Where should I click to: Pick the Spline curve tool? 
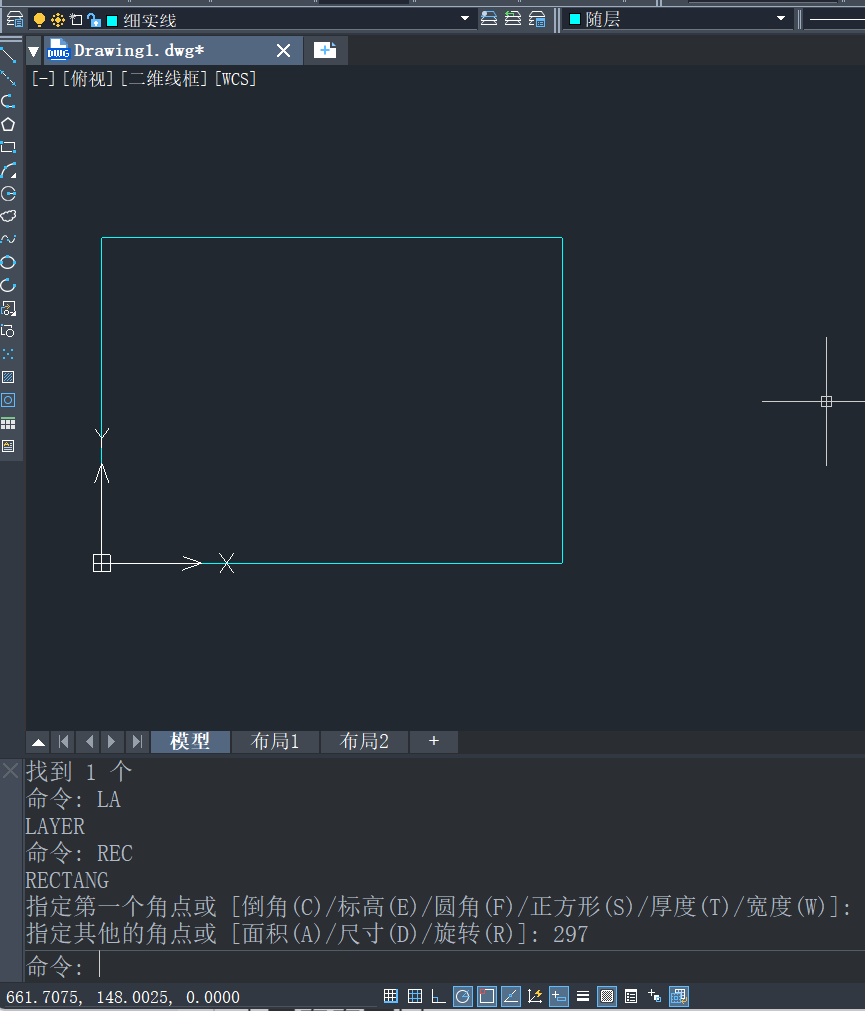coord(8,239)
